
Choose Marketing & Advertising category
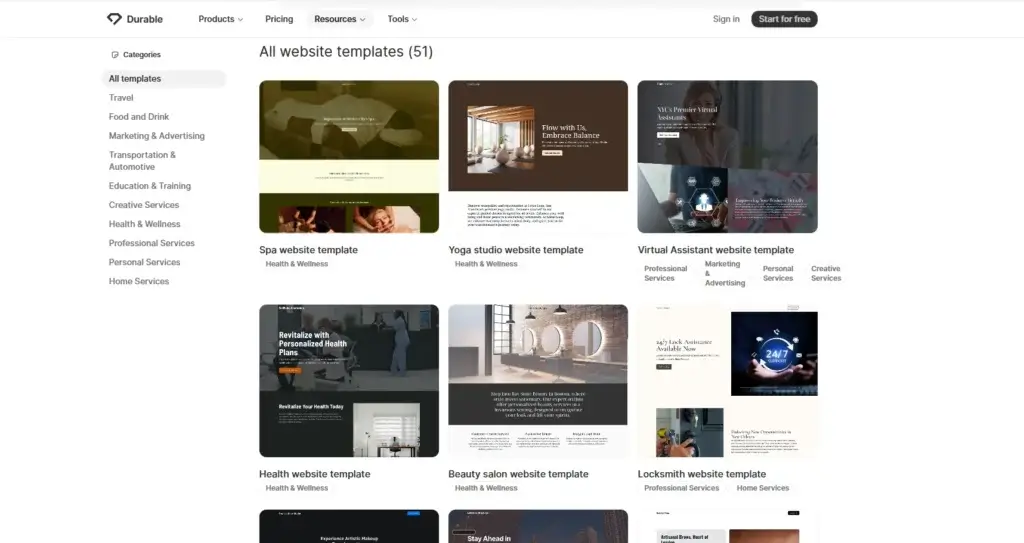(157, 135)
